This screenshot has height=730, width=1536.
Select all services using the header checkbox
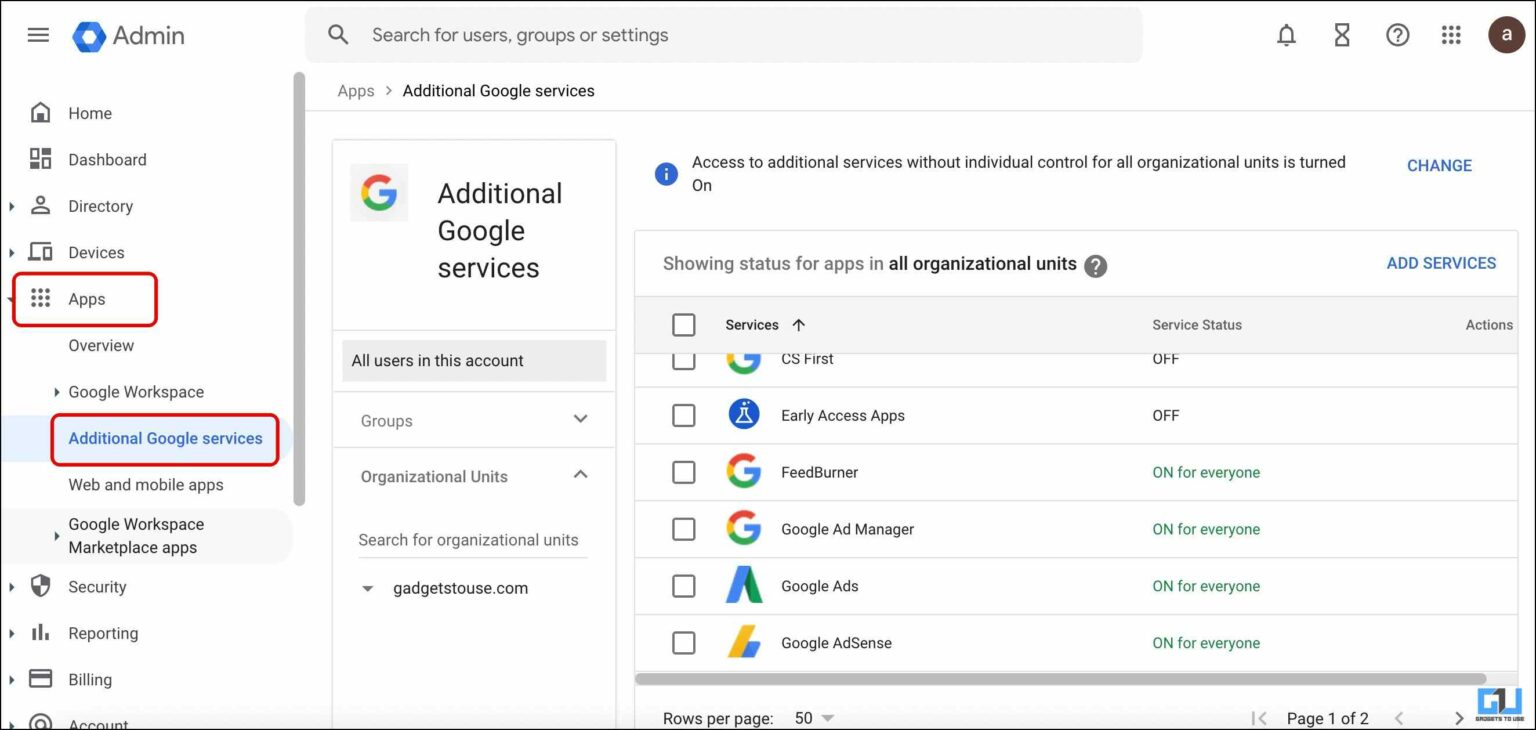pos(683,324)
